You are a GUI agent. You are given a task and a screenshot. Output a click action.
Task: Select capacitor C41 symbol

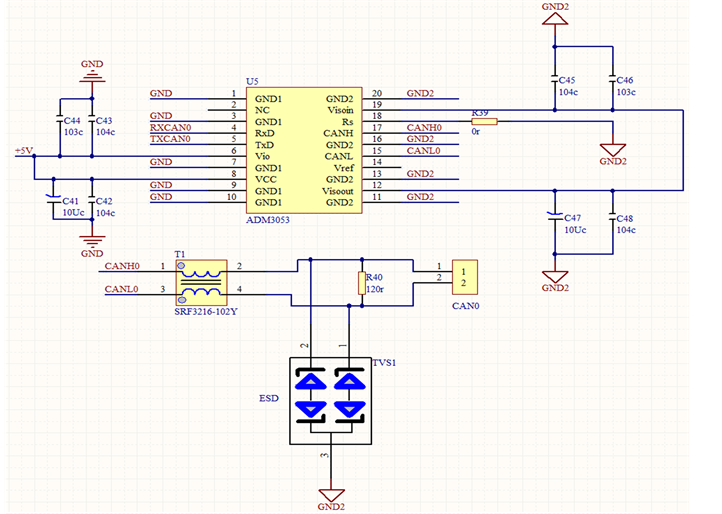[x=57, y=200]
